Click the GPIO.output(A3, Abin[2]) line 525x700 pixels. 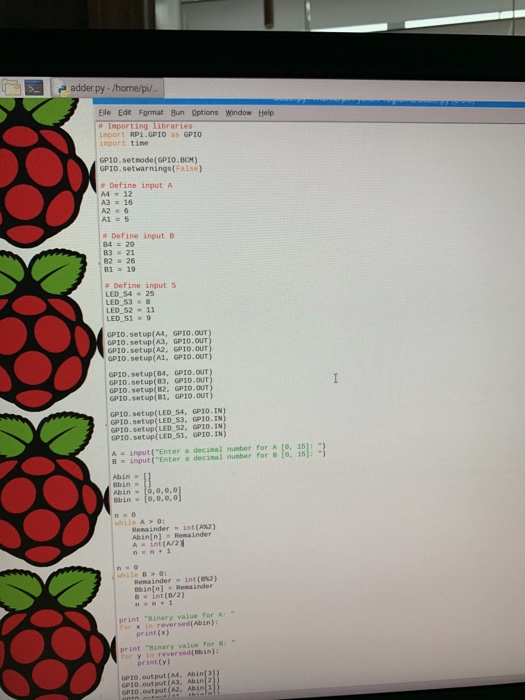point(171,683)
